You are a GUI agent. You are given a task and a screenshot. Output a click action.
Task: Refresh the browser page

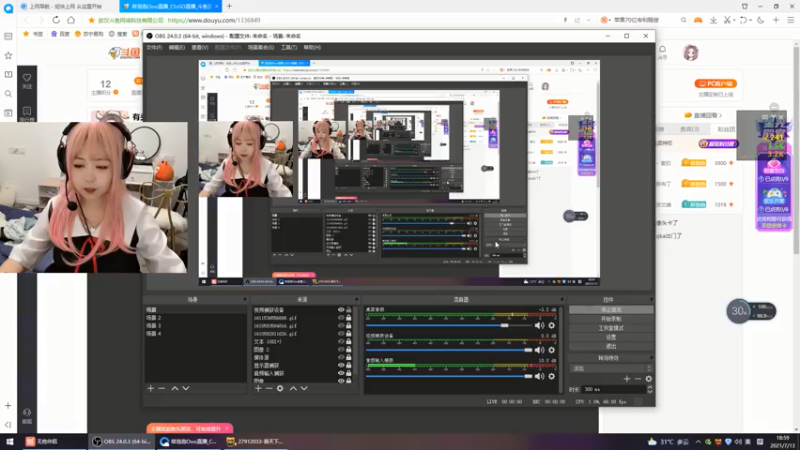(56, 20)
